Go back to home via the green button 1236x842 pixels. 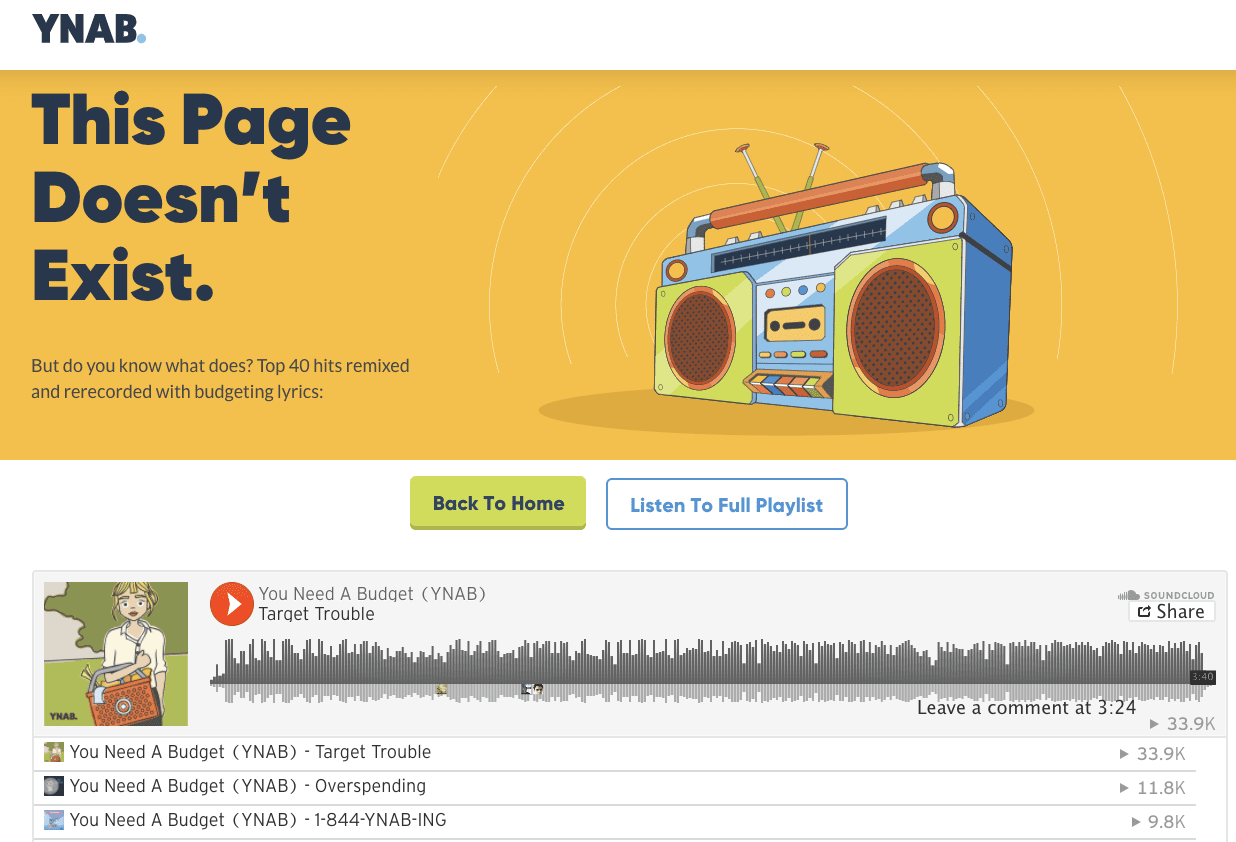pyautogui.click(x=498, y=503)
